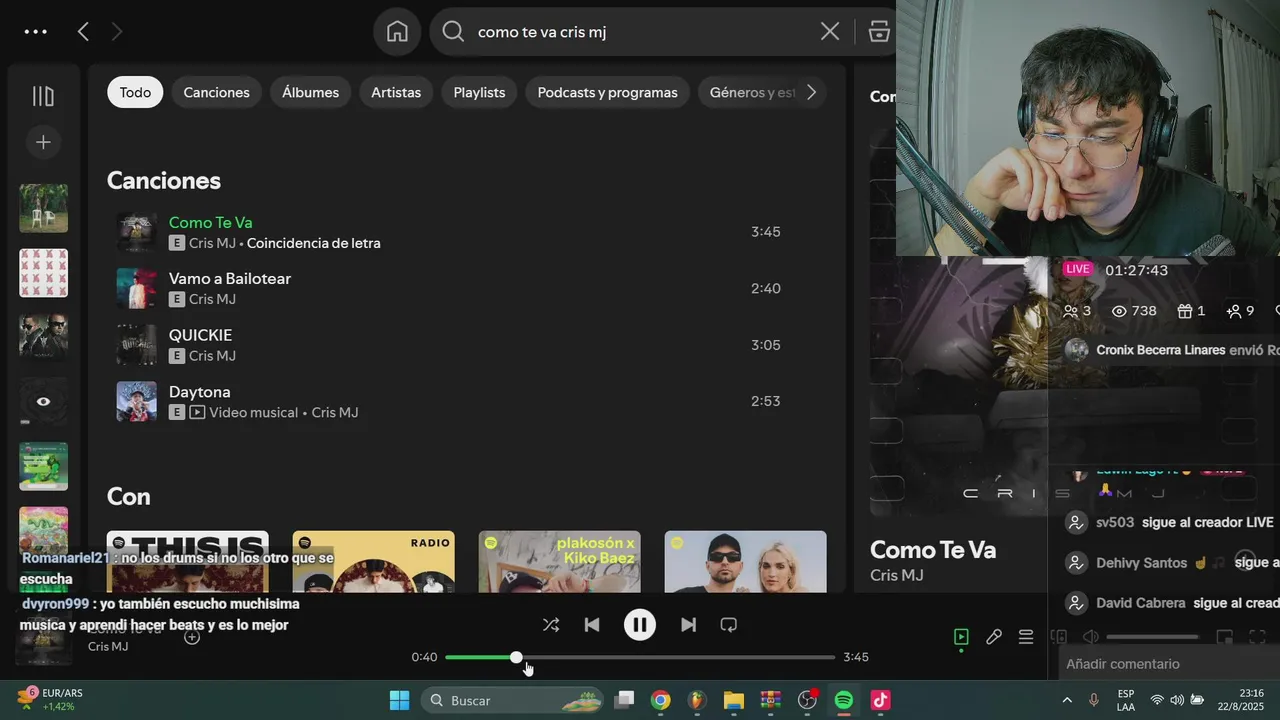Open File Explorer from the taskbar

click(734, 700)
